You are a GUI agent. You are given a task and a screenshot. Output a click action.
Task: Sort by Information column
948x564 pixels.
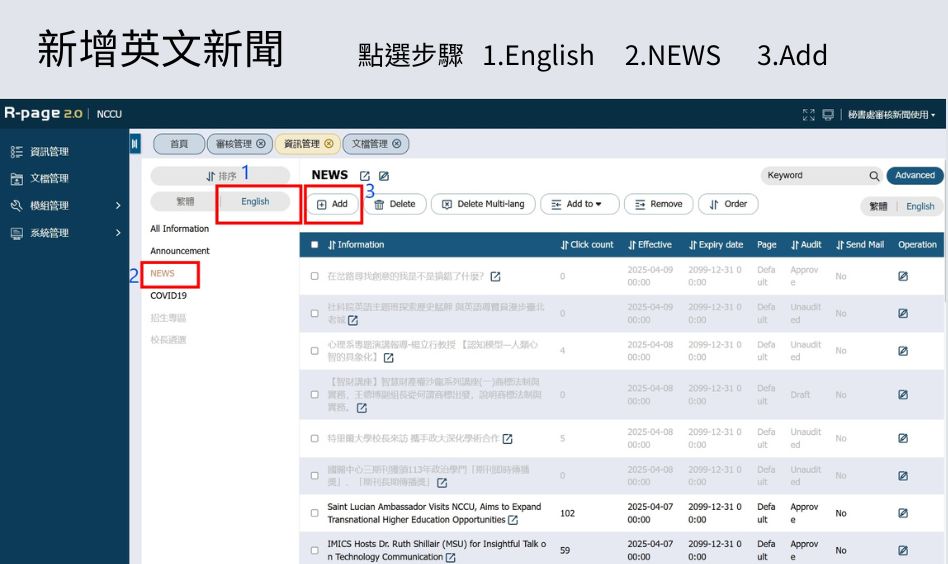pos(356,245)
